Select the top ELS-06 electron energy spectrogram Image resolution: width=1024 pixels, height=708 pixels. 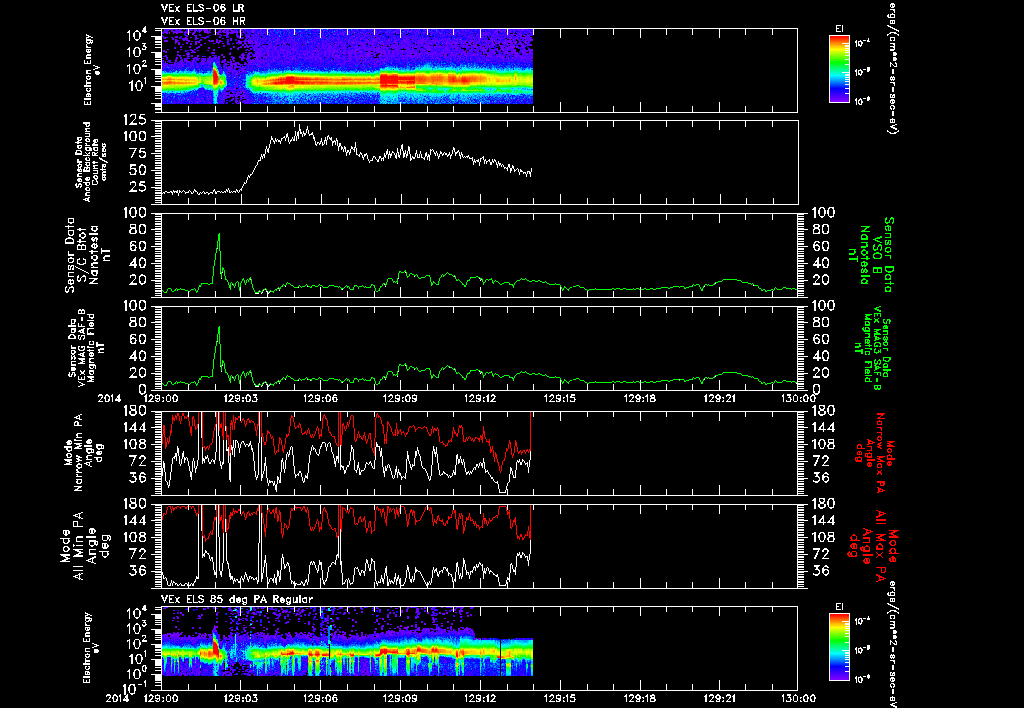point(347,67)
